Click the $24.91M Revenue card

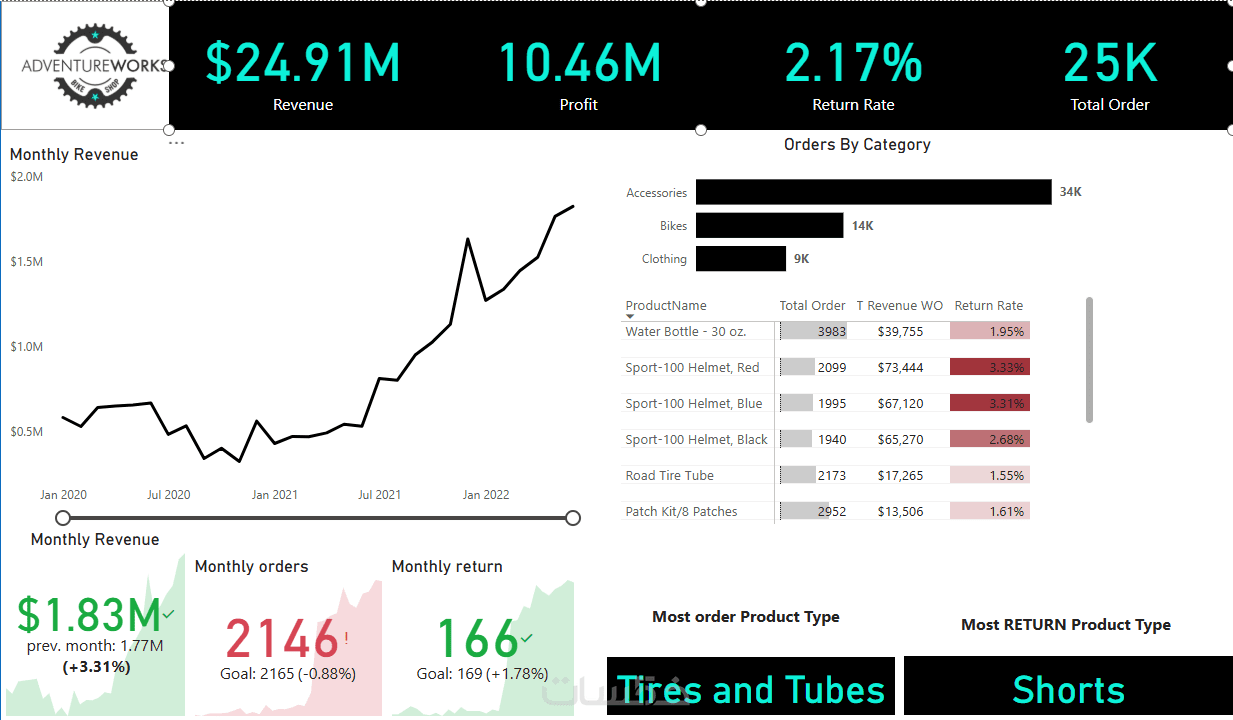click(x=303, y=72)
